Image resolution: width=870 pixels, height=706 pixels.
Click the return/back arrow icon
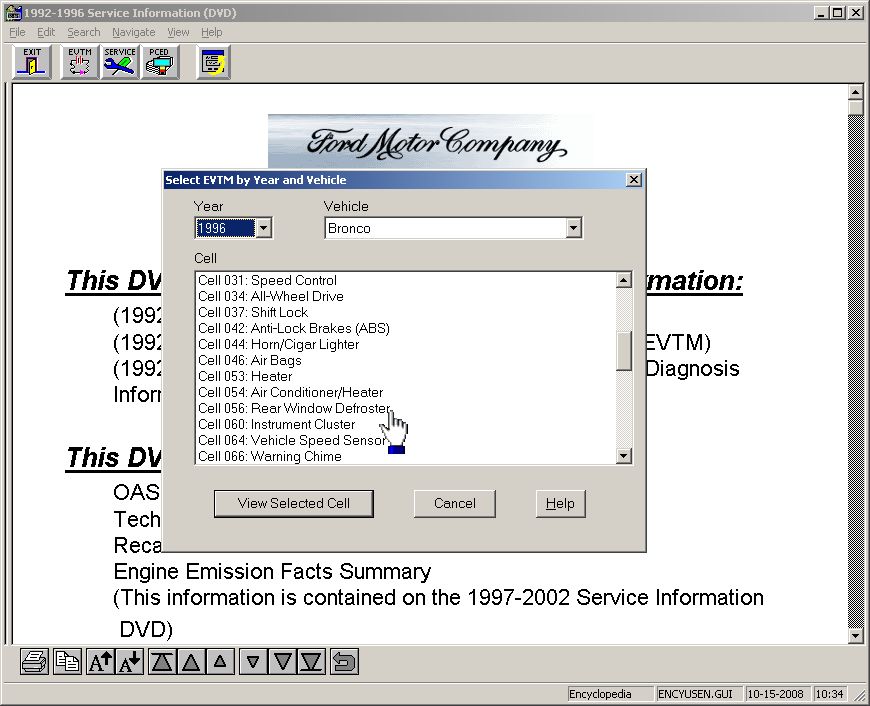[344, 662]
